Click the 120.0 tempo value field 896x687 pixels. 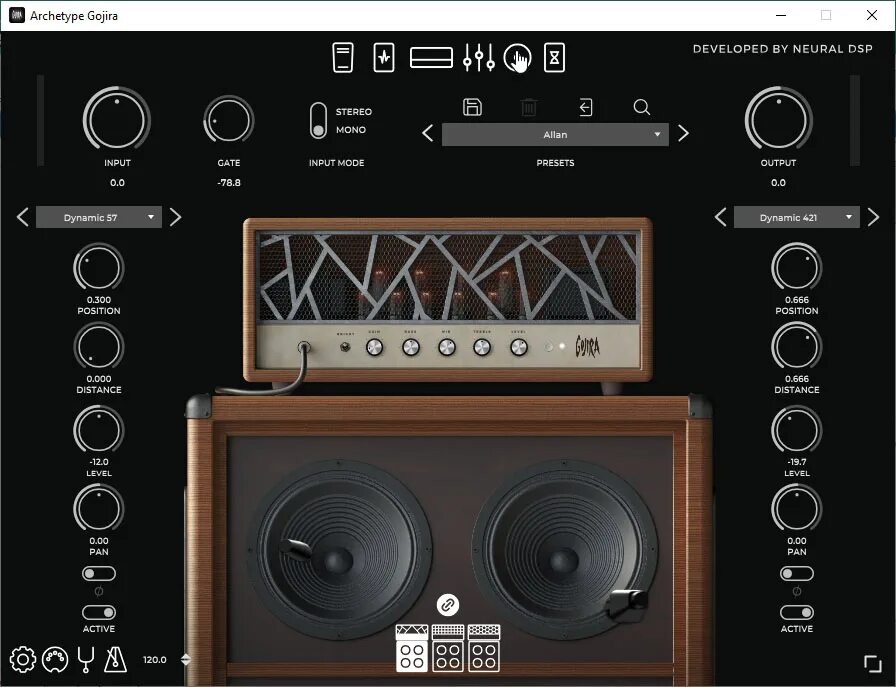(155, 660)
